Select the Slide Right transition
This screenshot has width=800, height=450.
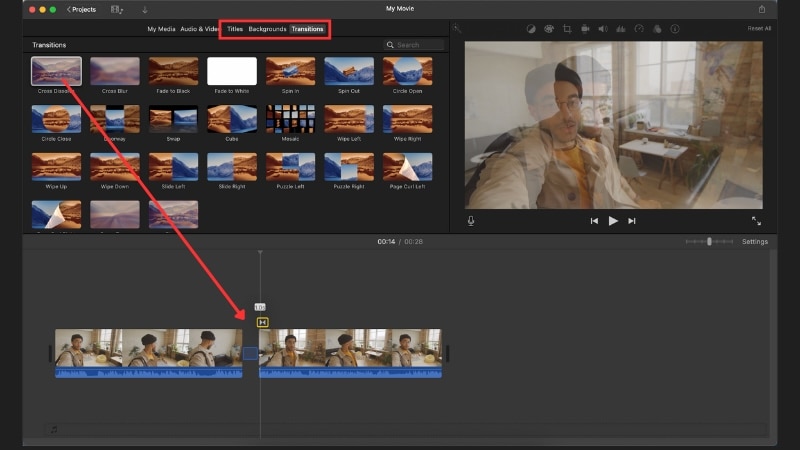(232, 167)
